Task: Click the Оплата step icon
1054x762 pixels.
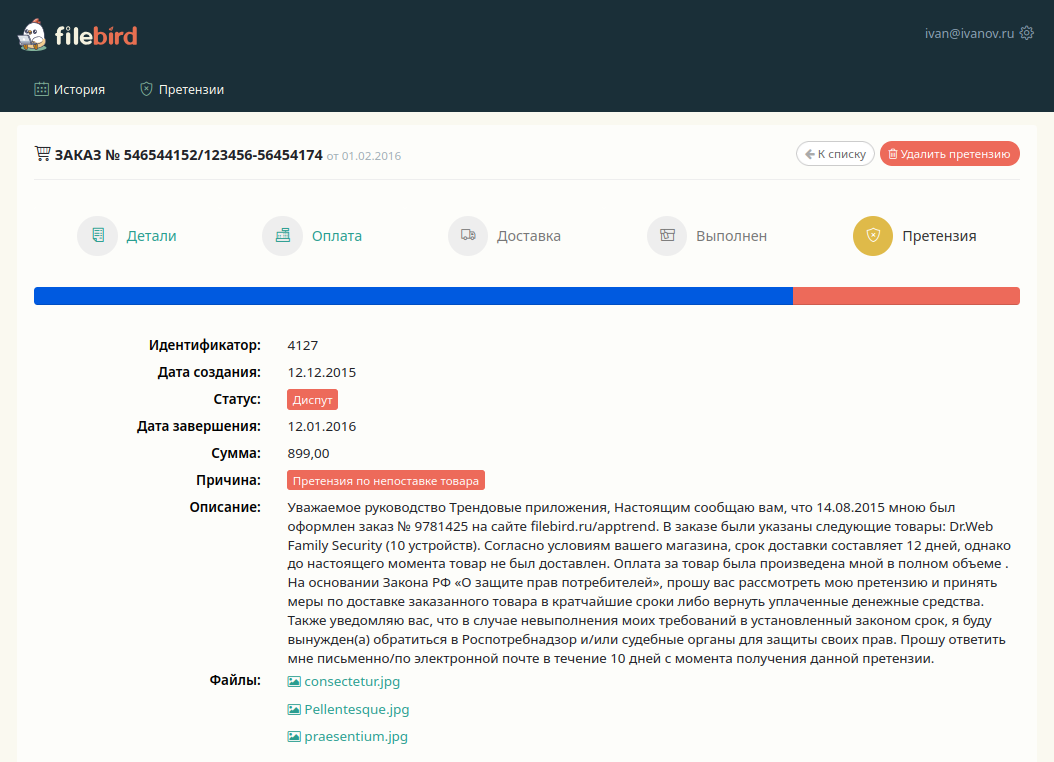Action: tap(282, 236)
